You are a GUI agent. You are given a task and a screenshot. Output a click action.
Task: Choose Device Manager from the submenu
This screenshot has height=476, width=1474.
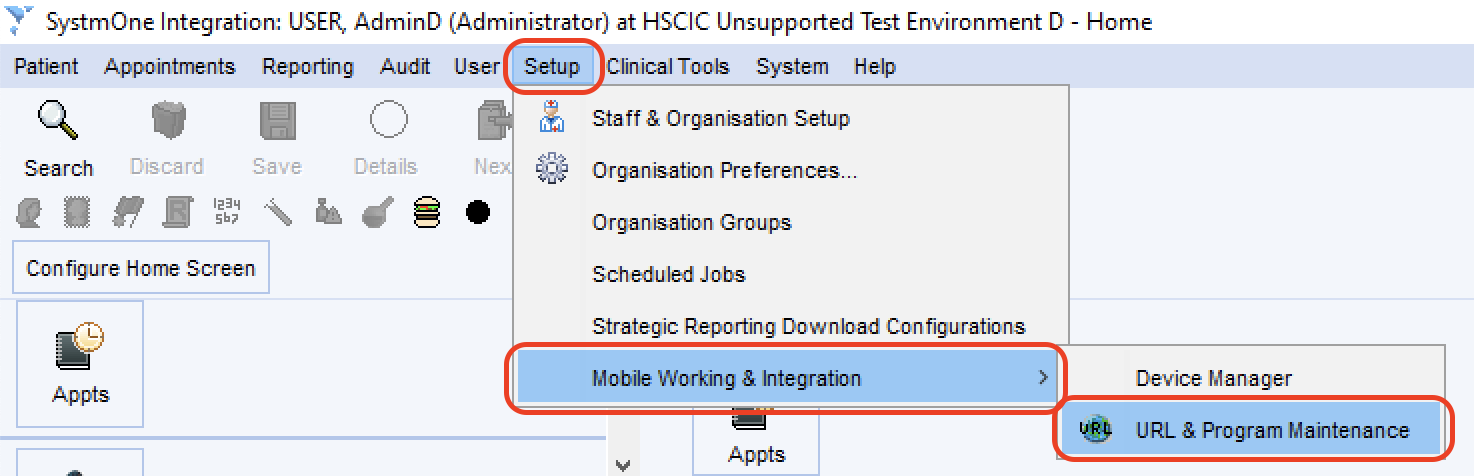pyautogui.click(x=1213, y=378)
